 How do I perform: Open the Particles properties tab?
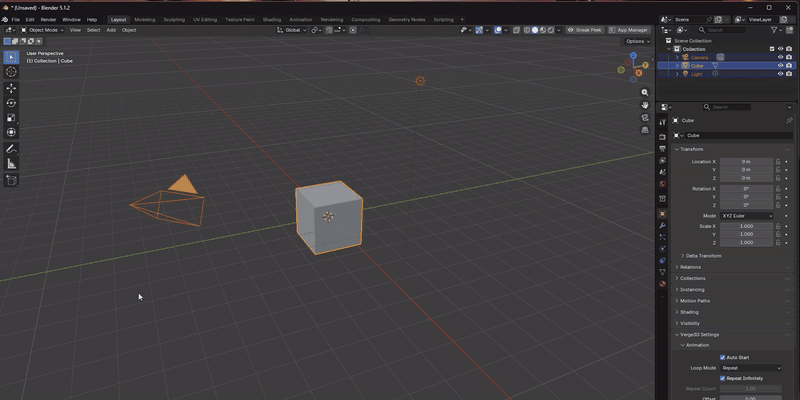662,237
